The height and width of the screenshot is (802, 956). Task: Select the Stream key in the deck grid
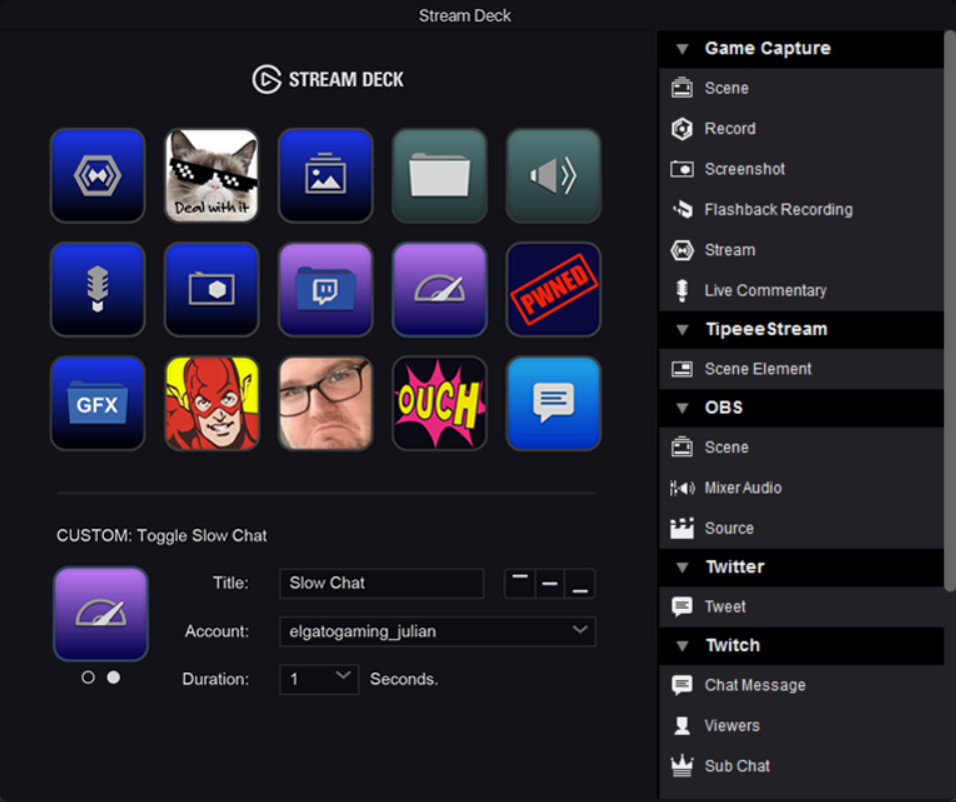tap(98, 176)
